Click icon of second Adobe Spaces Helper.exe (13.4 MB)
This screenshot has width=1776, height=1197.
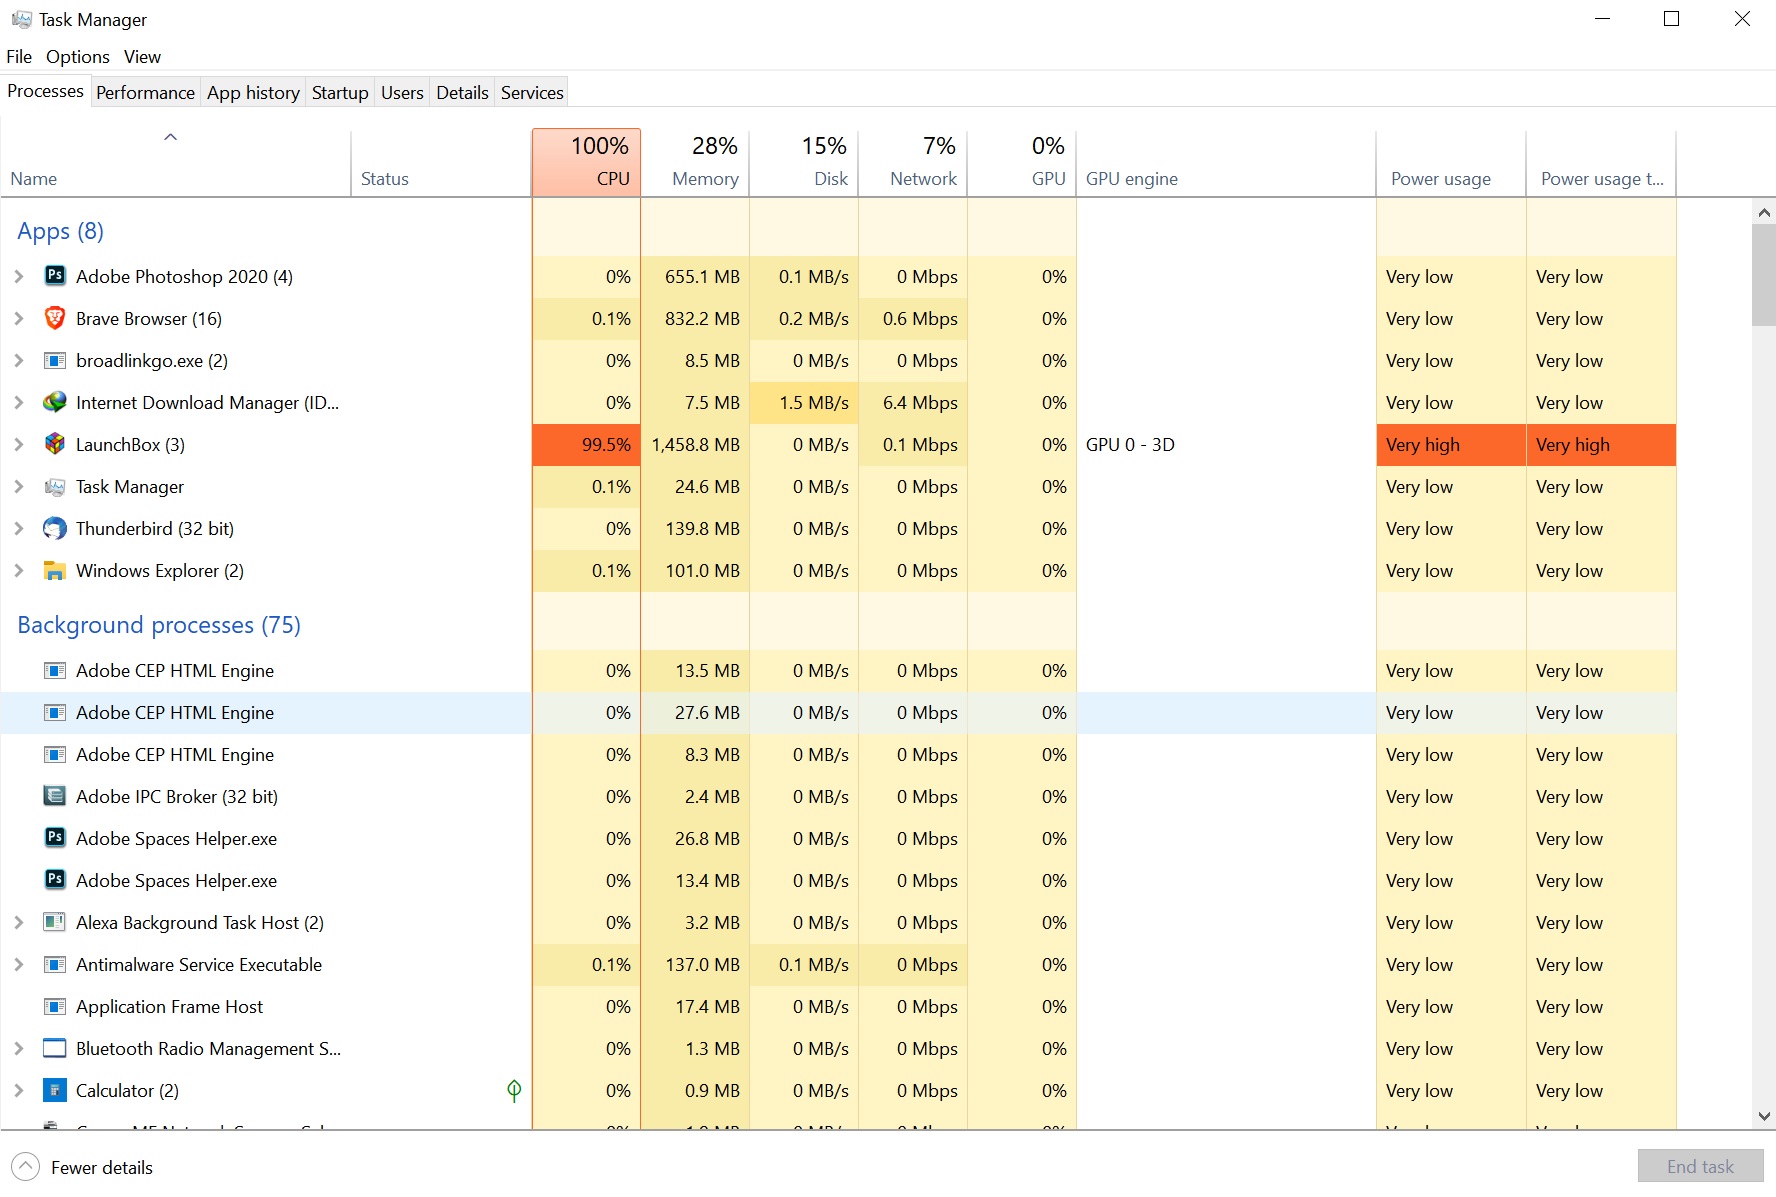pos(55,880)
